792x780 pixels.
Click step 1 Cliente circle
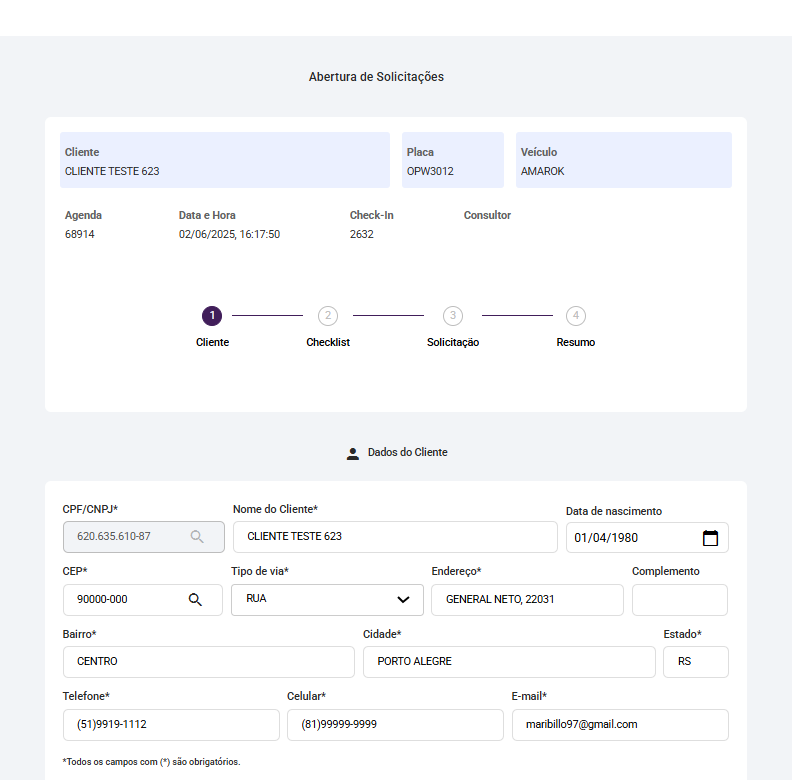(x=212, y=316)
